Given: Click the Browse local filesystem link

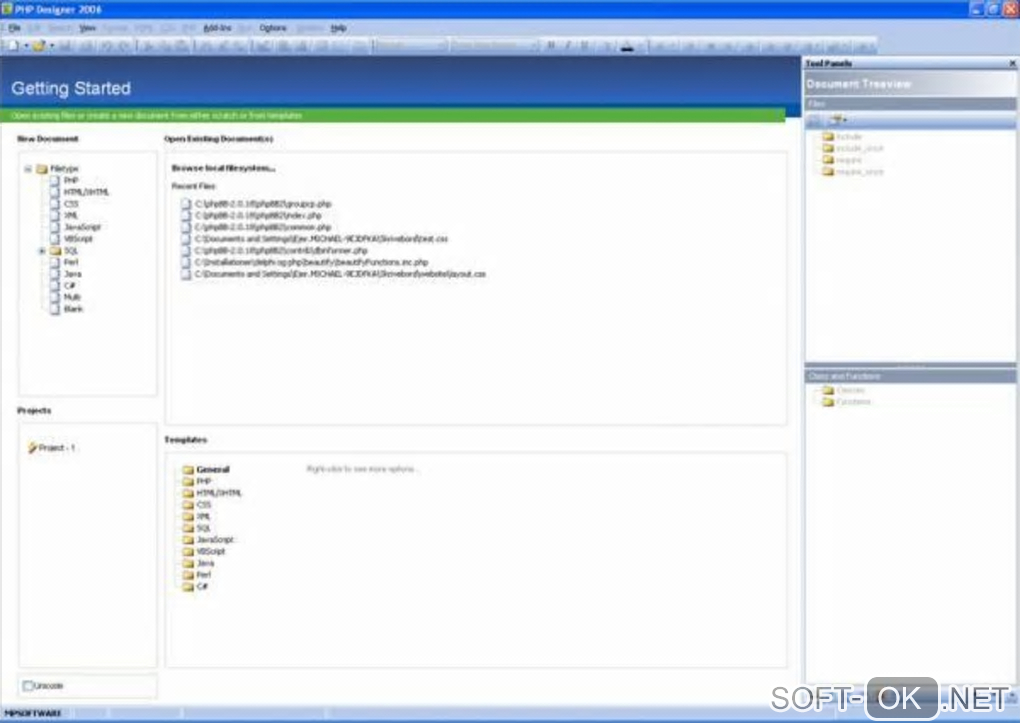Looking at the screenshot, I should tap(223, 168).
